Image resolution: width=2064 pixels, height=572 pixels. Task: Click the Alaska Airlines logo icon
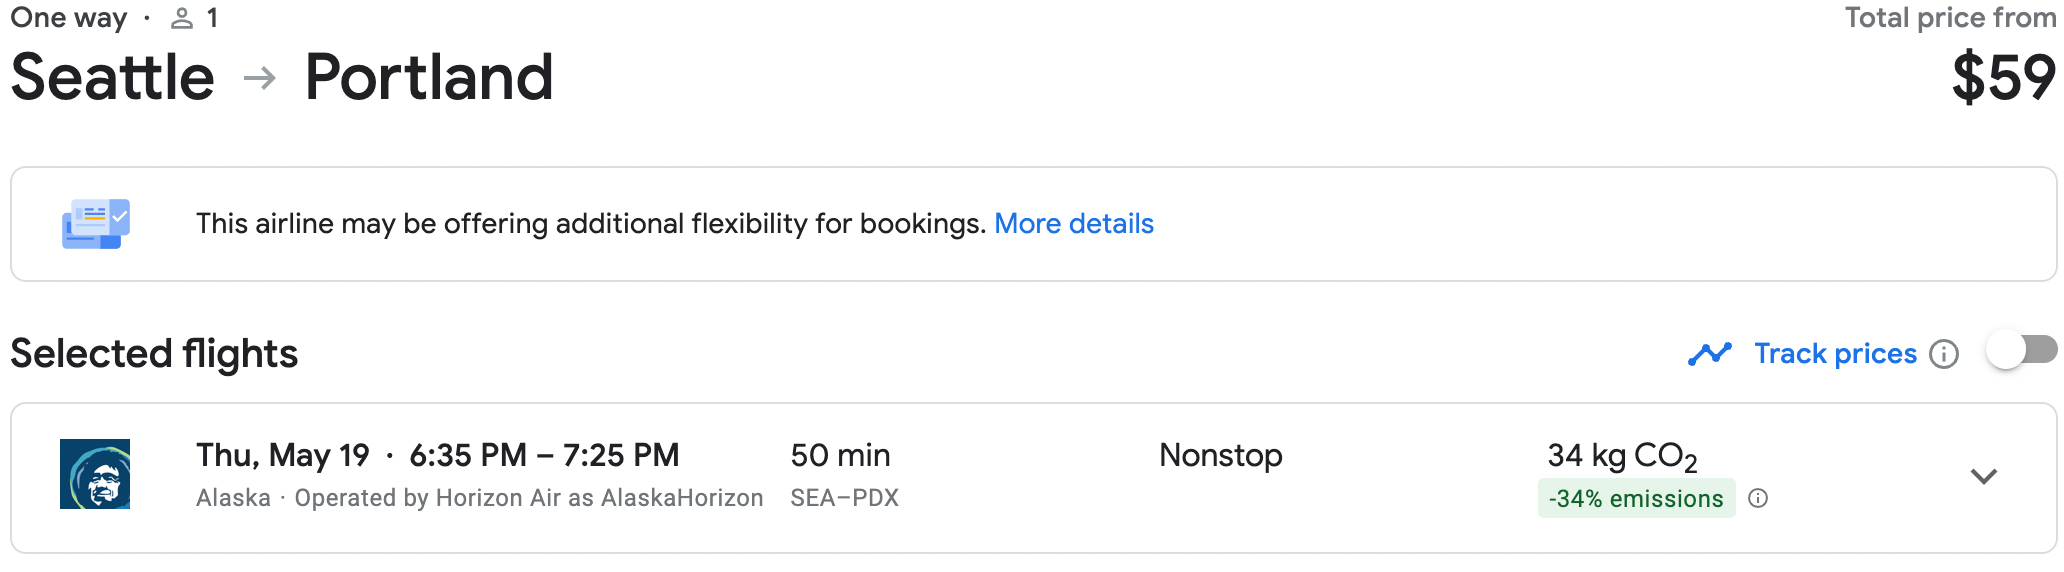point(95,474)
